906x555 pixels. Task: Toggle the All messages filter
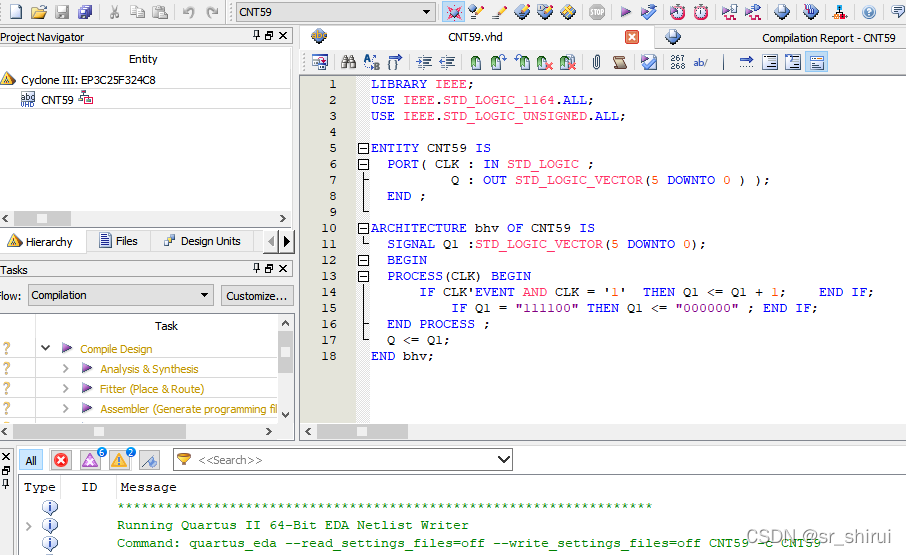[31, 460]
